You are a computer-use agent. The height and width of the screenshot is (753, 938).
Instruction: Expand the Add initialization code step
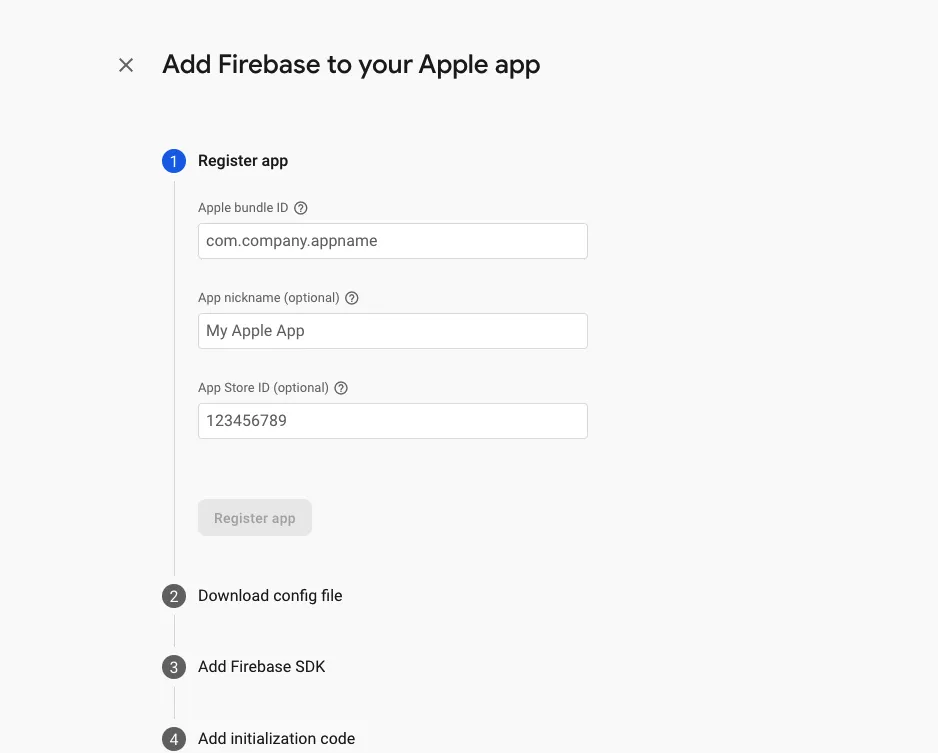click(276, 739)
